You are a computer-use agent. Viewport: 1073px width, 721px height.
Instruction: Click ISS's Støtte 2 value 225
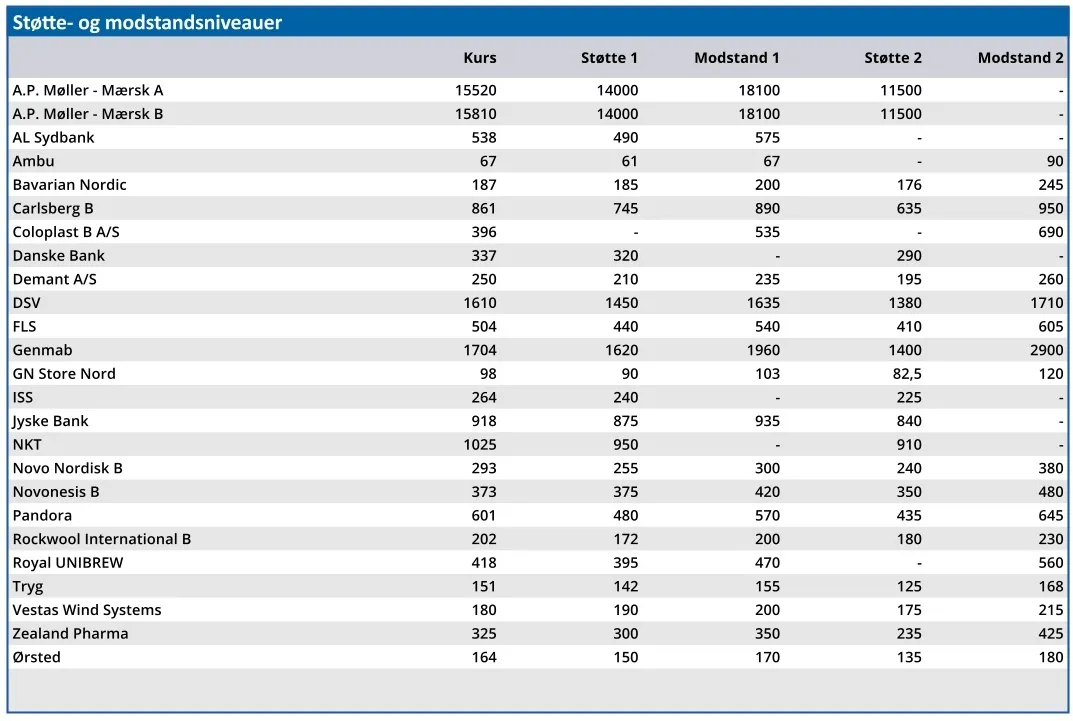click(x=909, y=397)
